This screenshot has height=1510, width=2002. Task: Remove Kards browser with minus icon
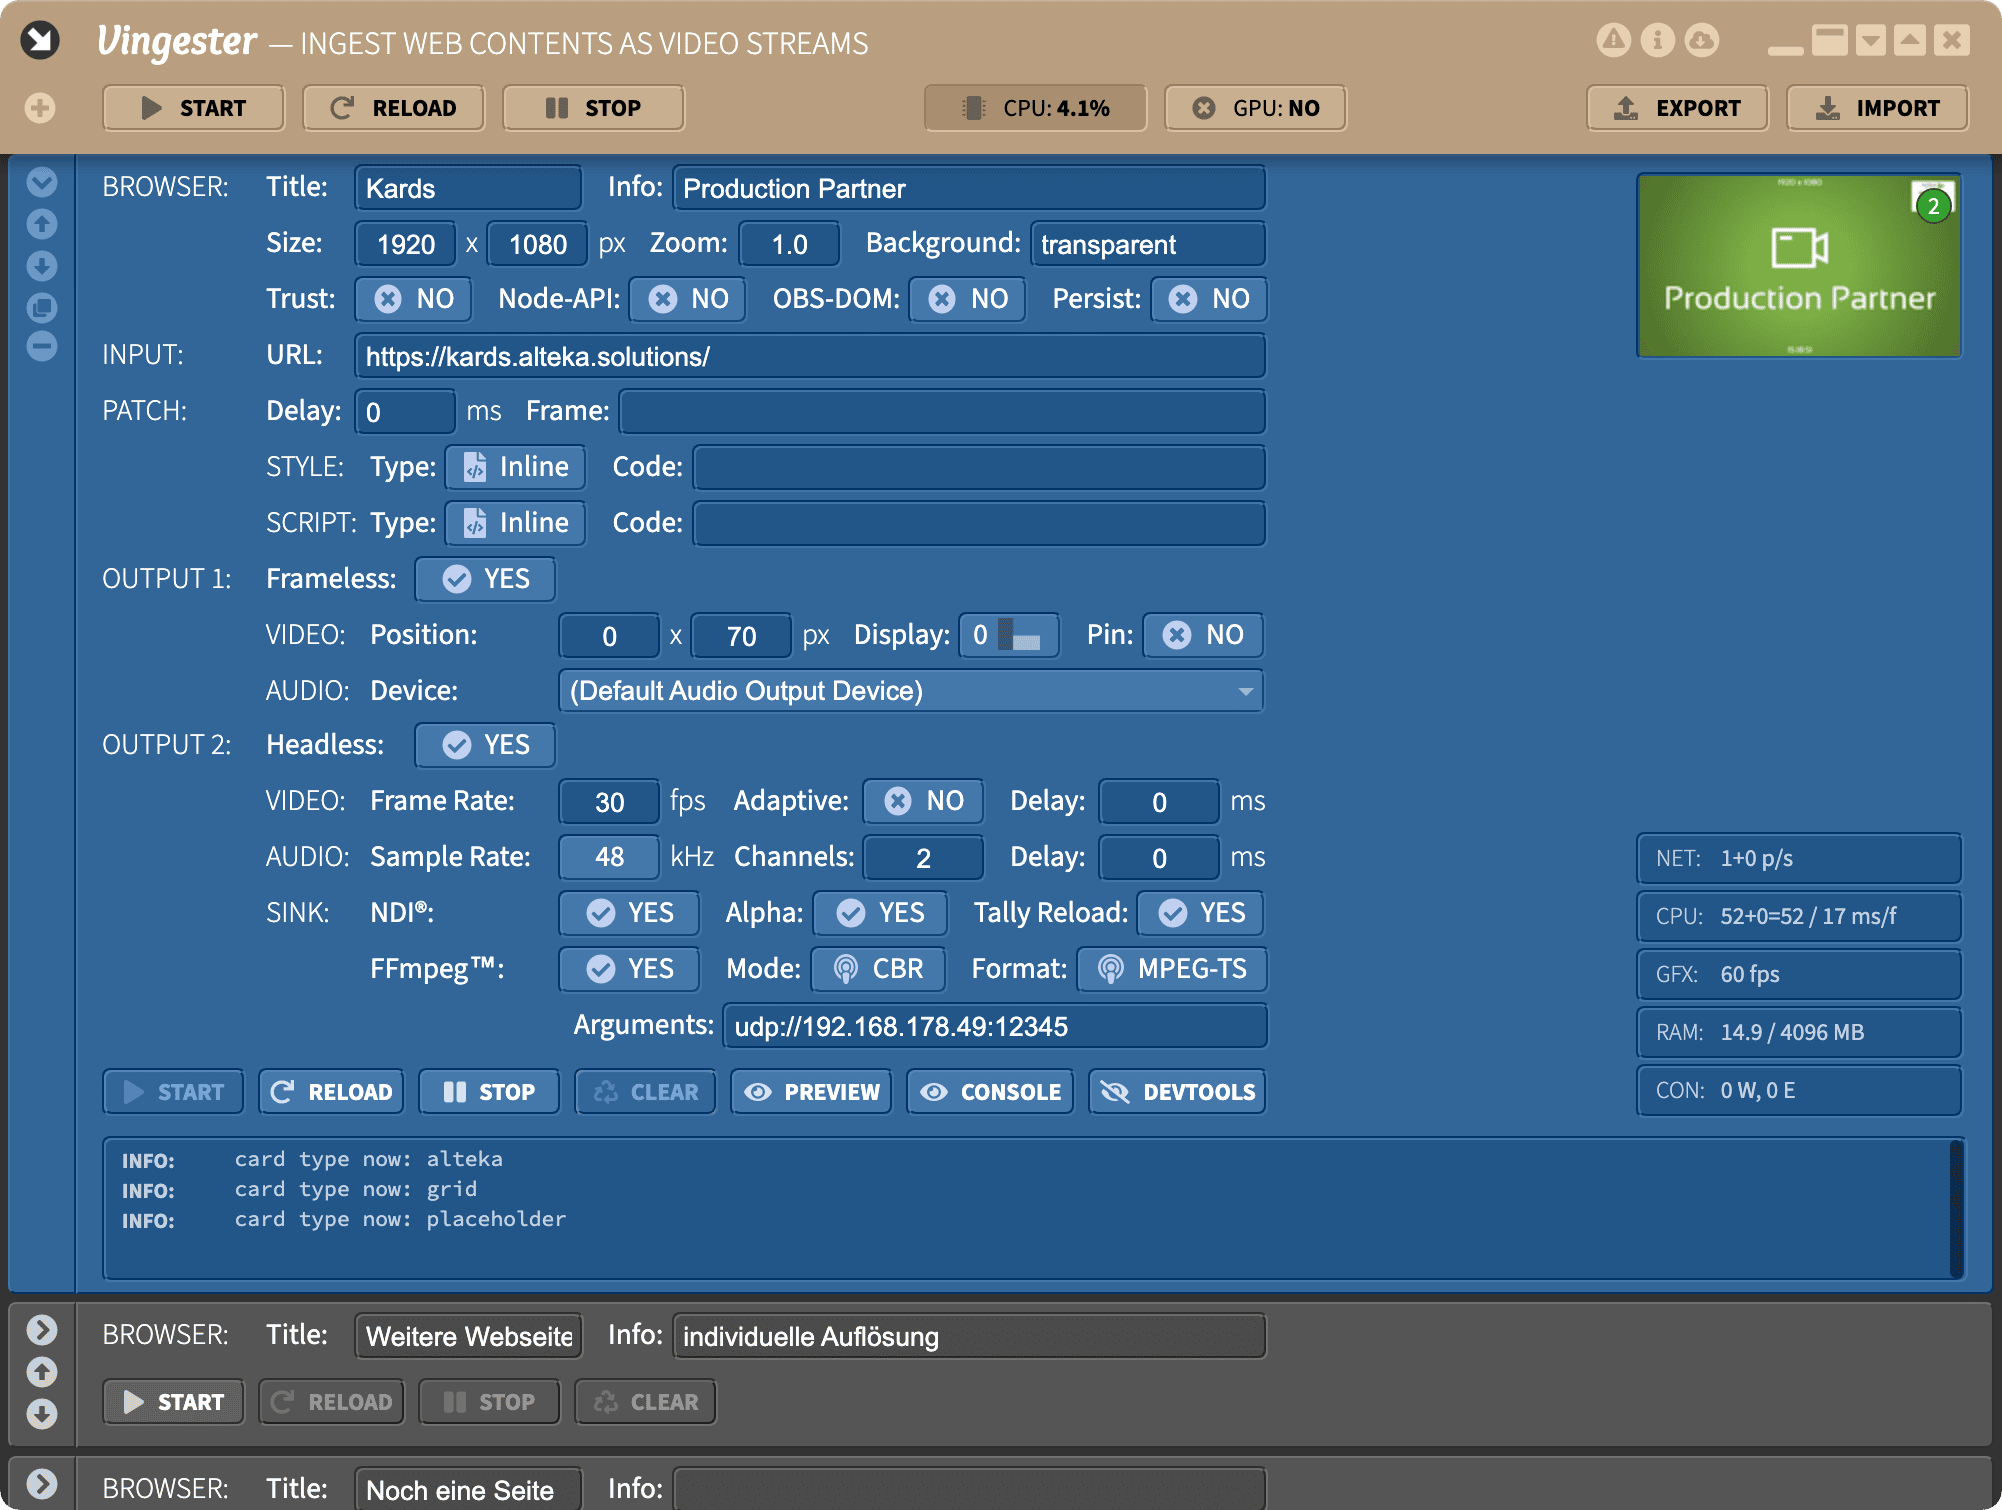[x=41, y=347]
